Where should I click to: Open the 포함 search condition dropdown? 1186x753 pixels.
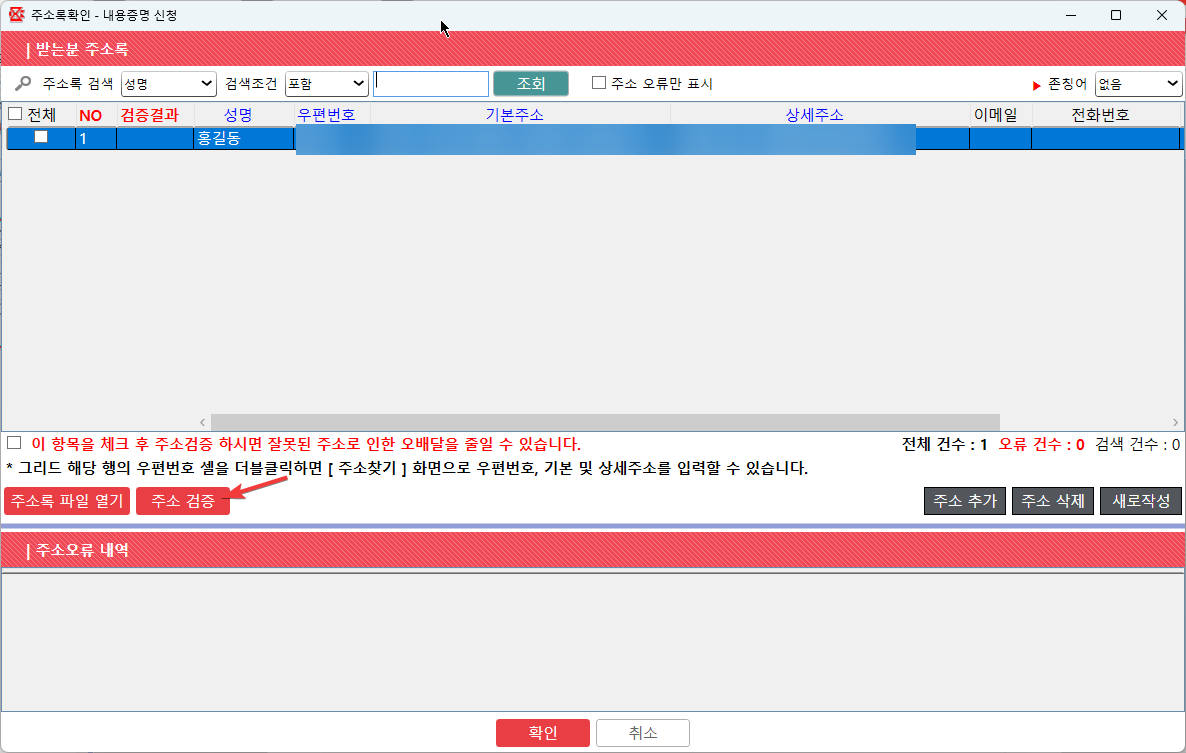click(327, 84)
